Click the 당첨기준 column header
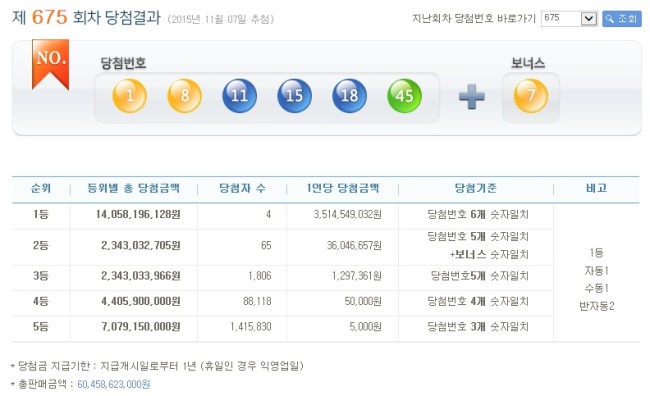The height and width of the screenshot is (396, 650). tap(475, 189)
